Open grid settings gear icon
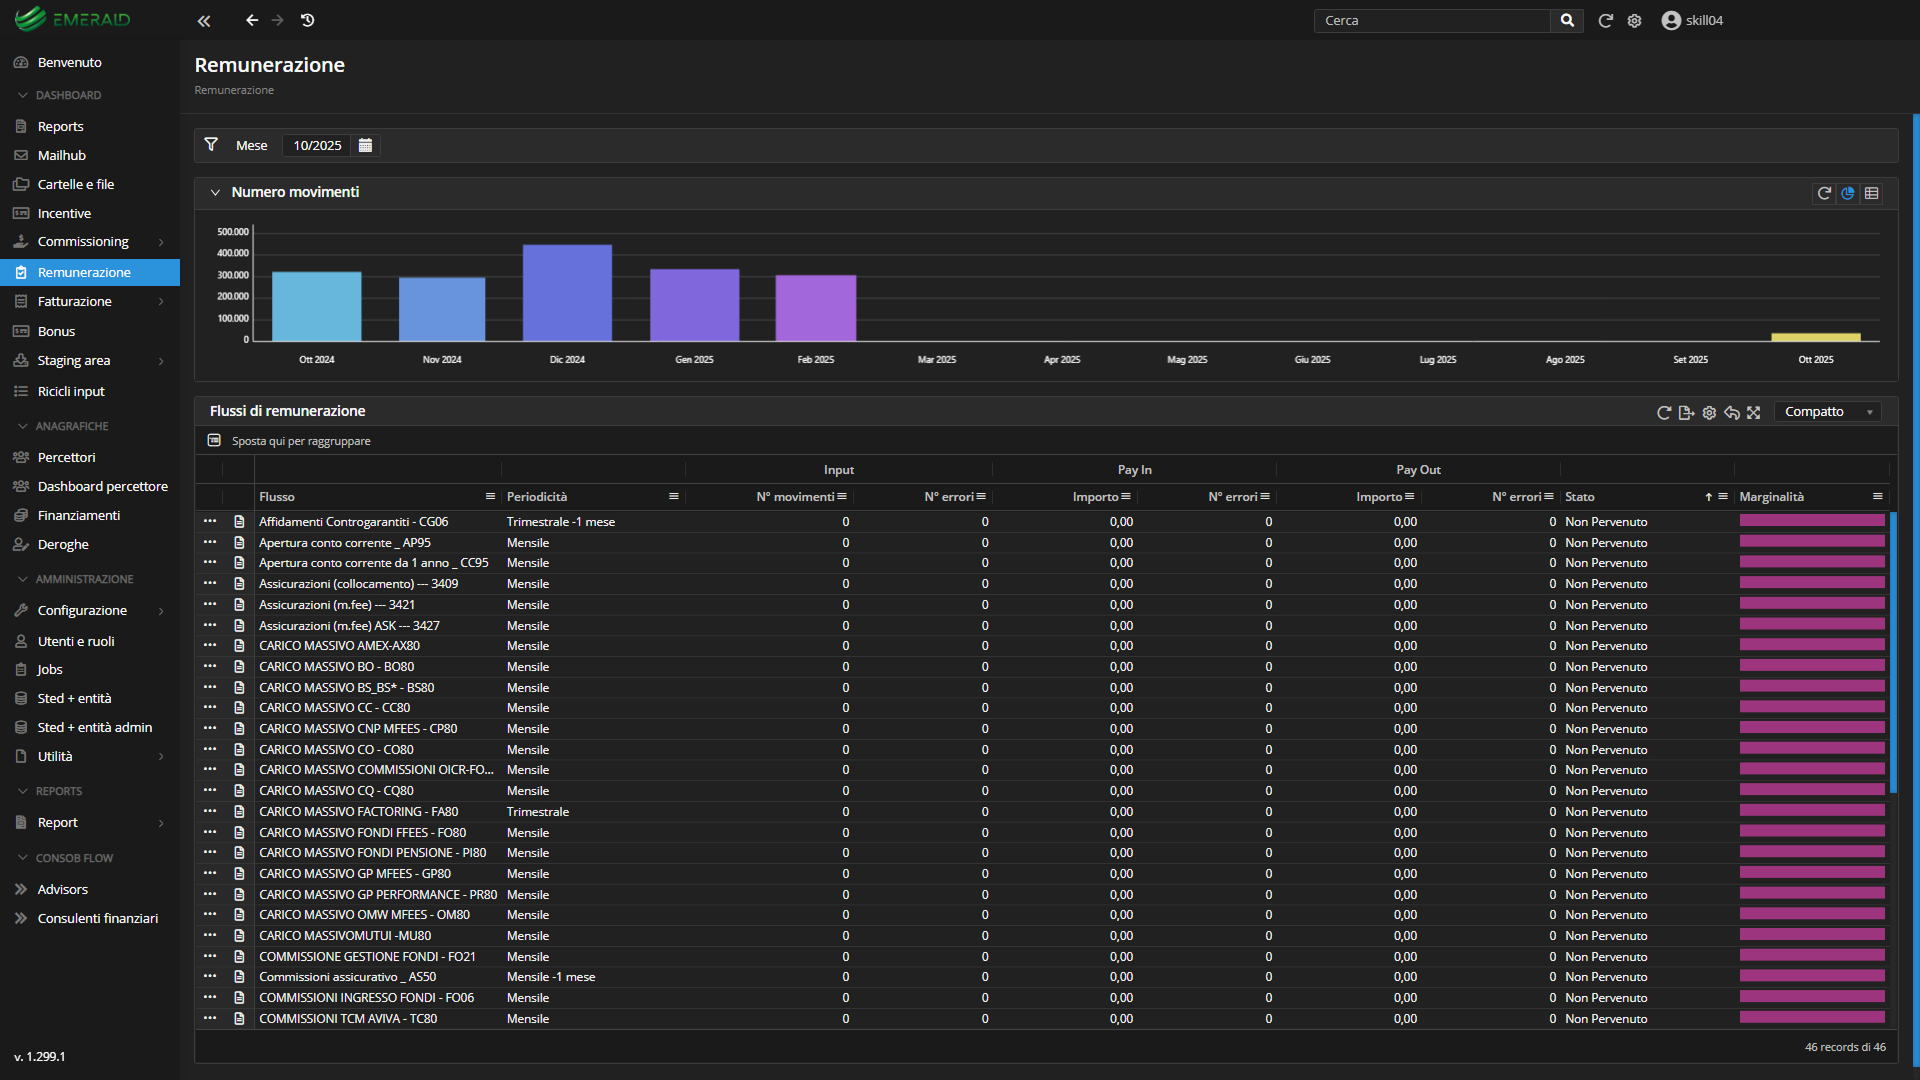1920x1080 pixels. point(1709,412)
